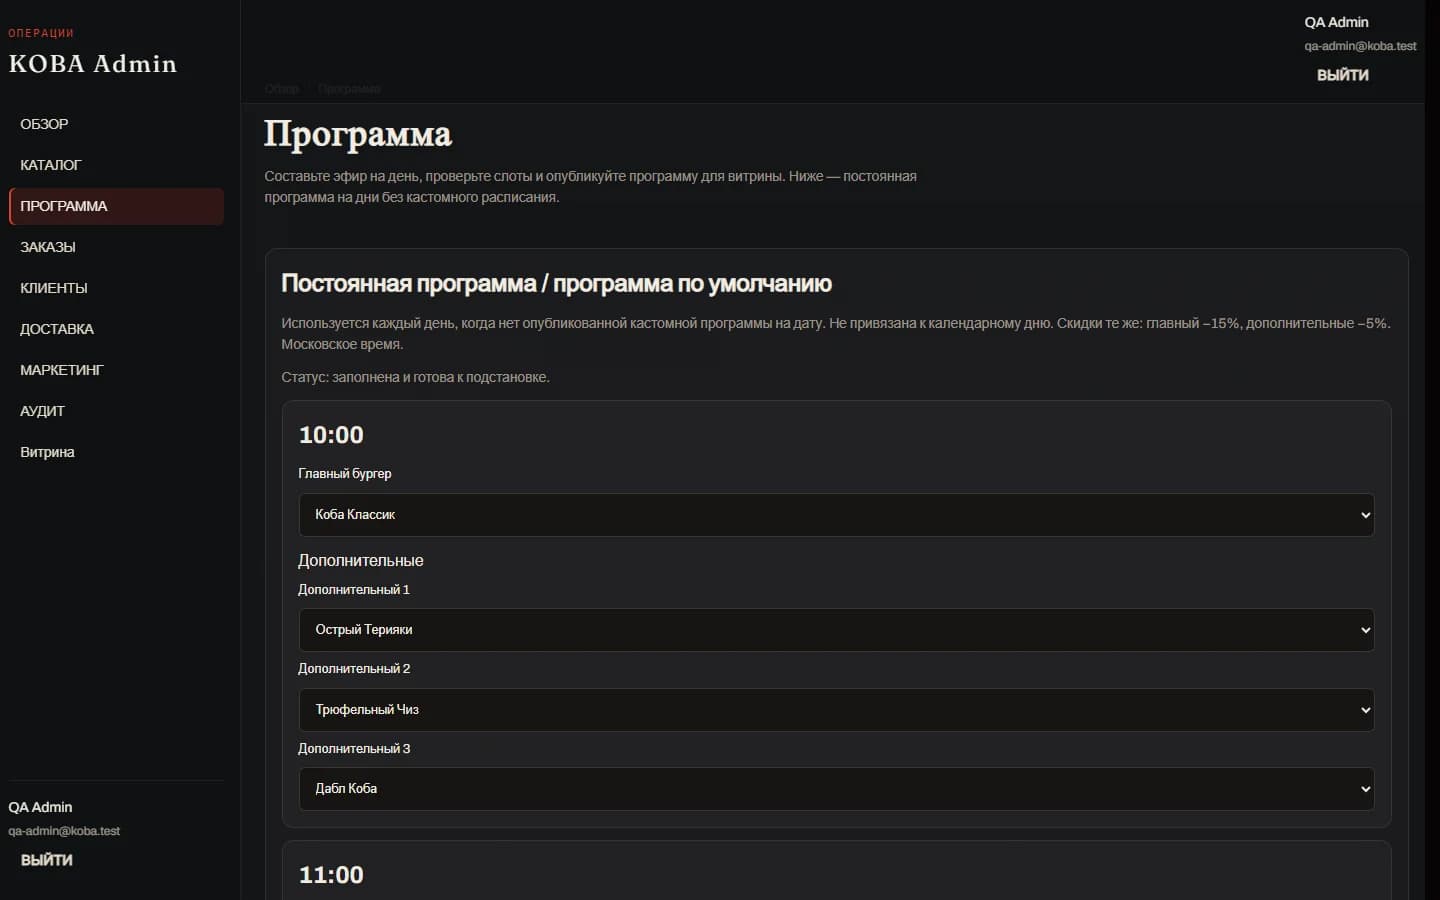Click qa-admin@koba.test email in sidebar footer
This screenshot has width=1440, height=900.
[x=64, y=831]
